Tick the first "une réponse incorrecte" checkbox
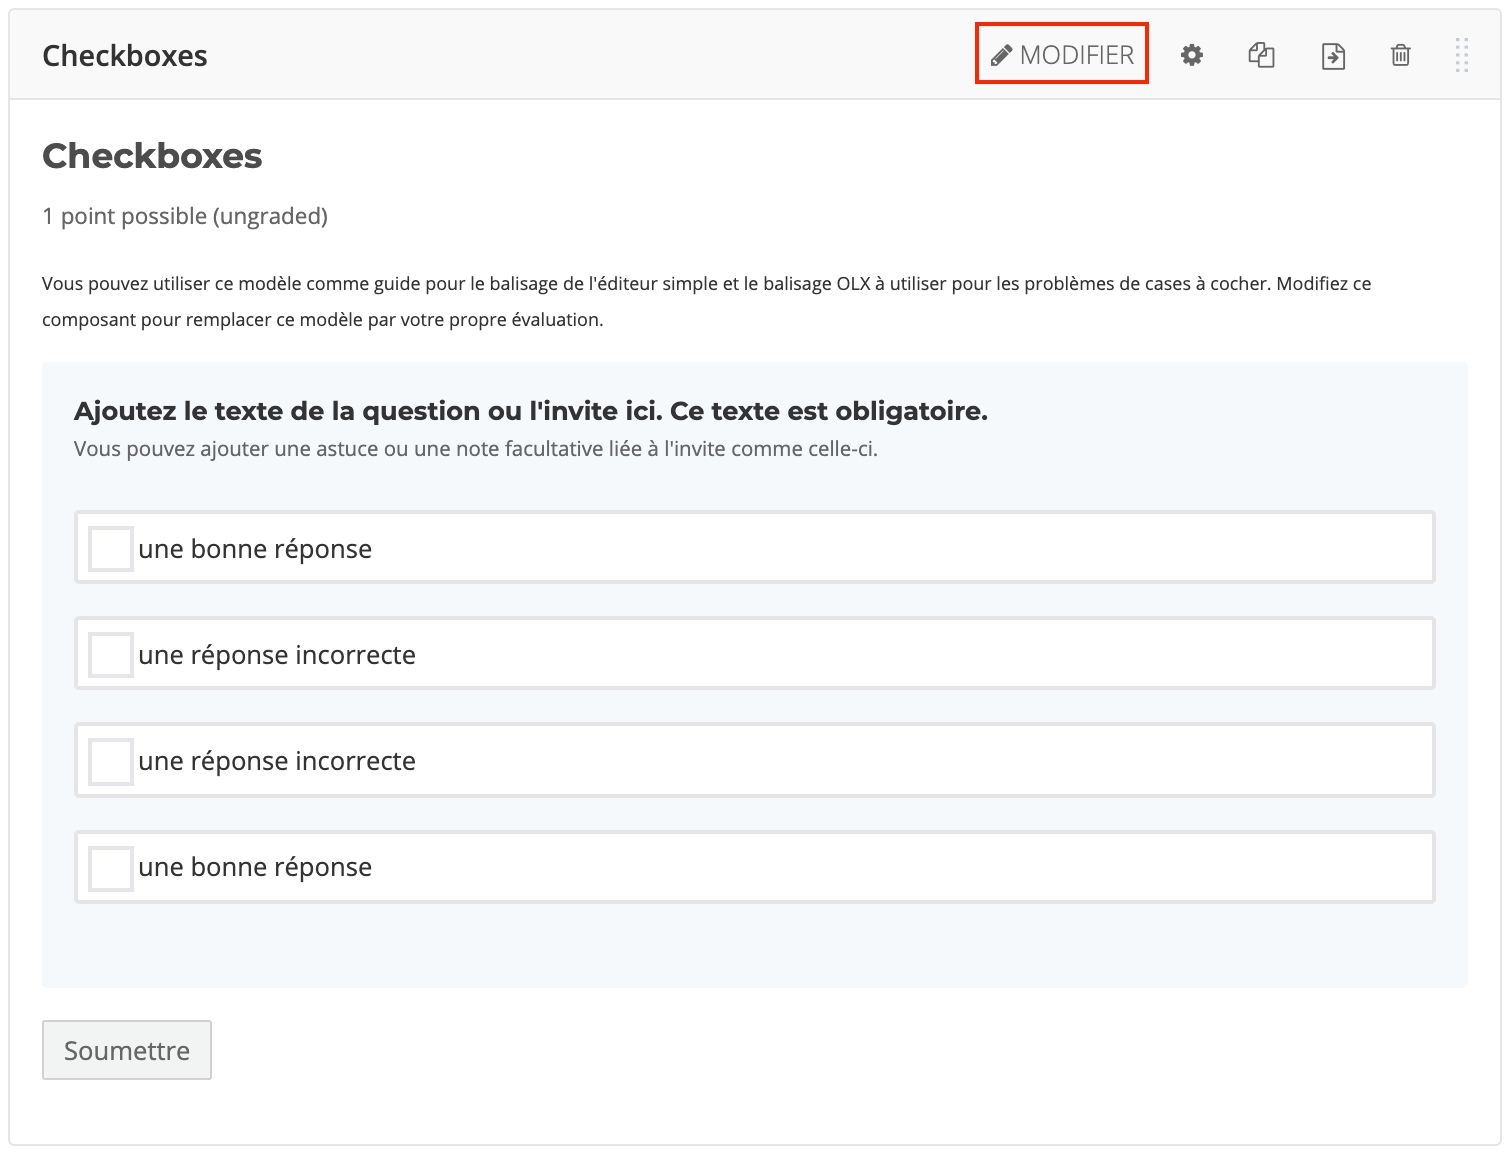The width and height of the screenshot is (1510, 1154). (110, 655)
